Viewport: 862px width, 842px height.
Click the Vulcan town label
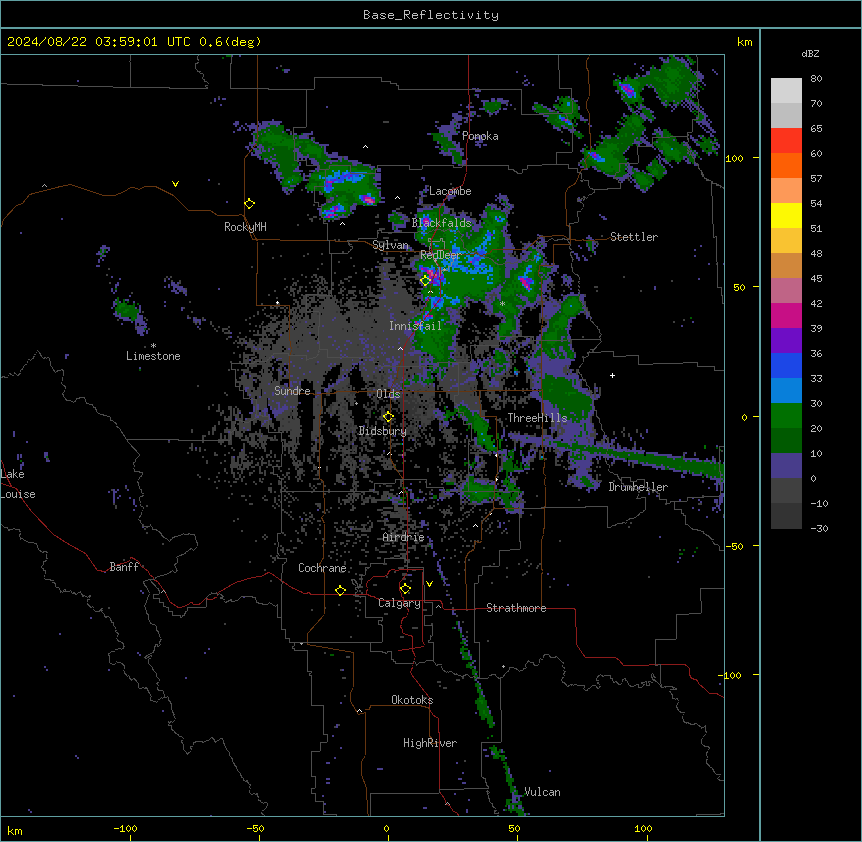click(x=542, y=792)
